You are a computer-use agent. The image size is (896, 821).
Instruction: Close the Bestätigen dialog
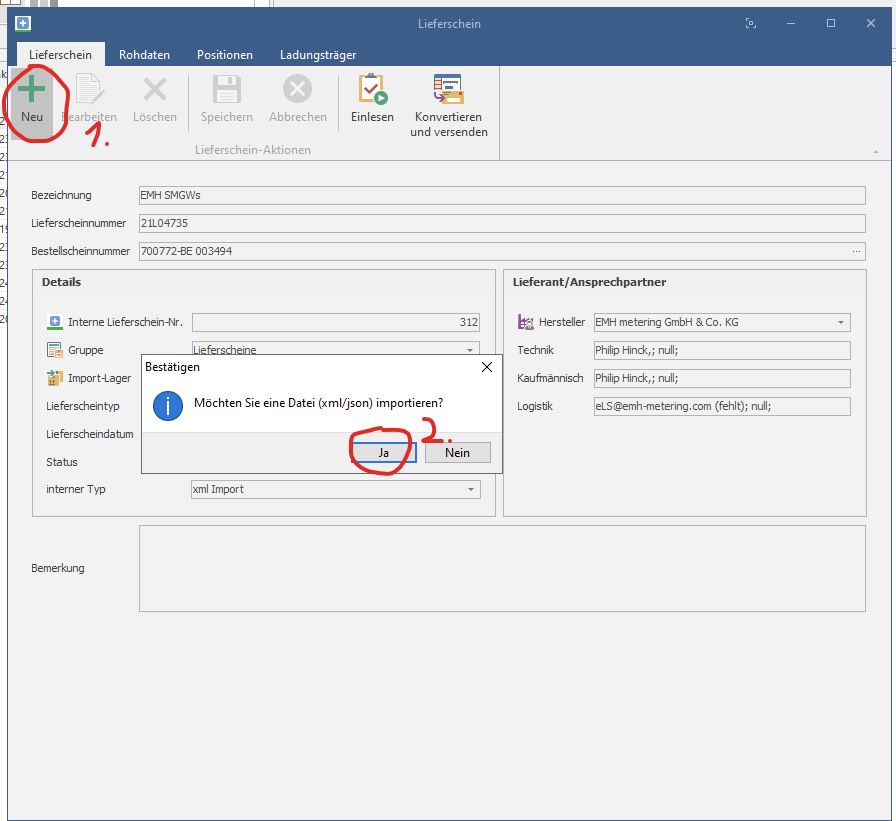click(x=487, y=367)
